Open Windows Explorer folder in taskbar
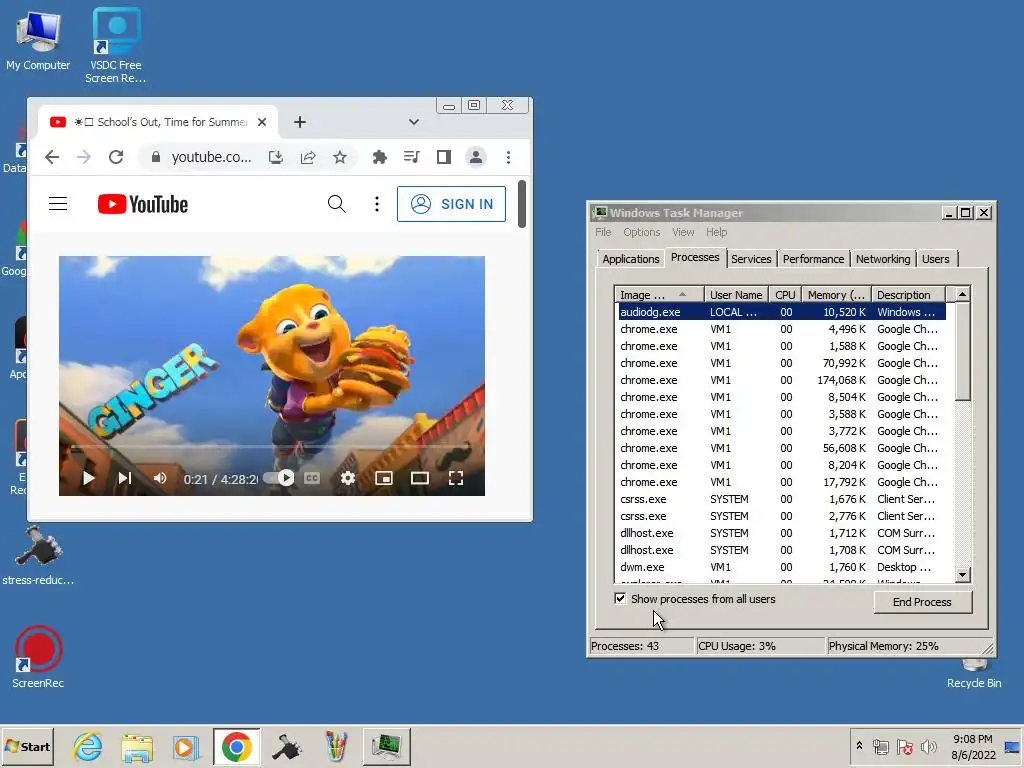Image resolution: width=1024 pixels, height=768 pixels. click(x=137, y=746)
